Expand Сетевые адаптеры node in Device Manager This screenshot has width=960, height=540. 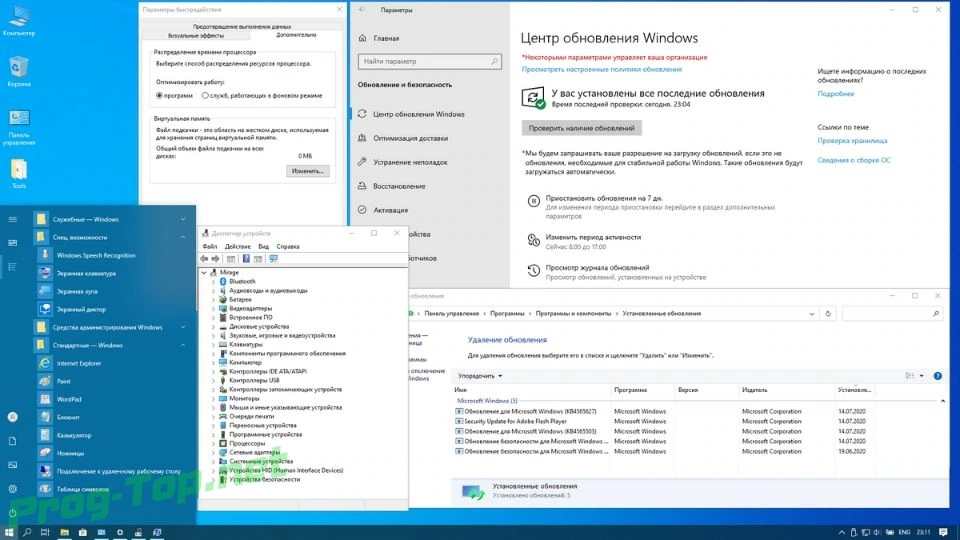[214, 452]
